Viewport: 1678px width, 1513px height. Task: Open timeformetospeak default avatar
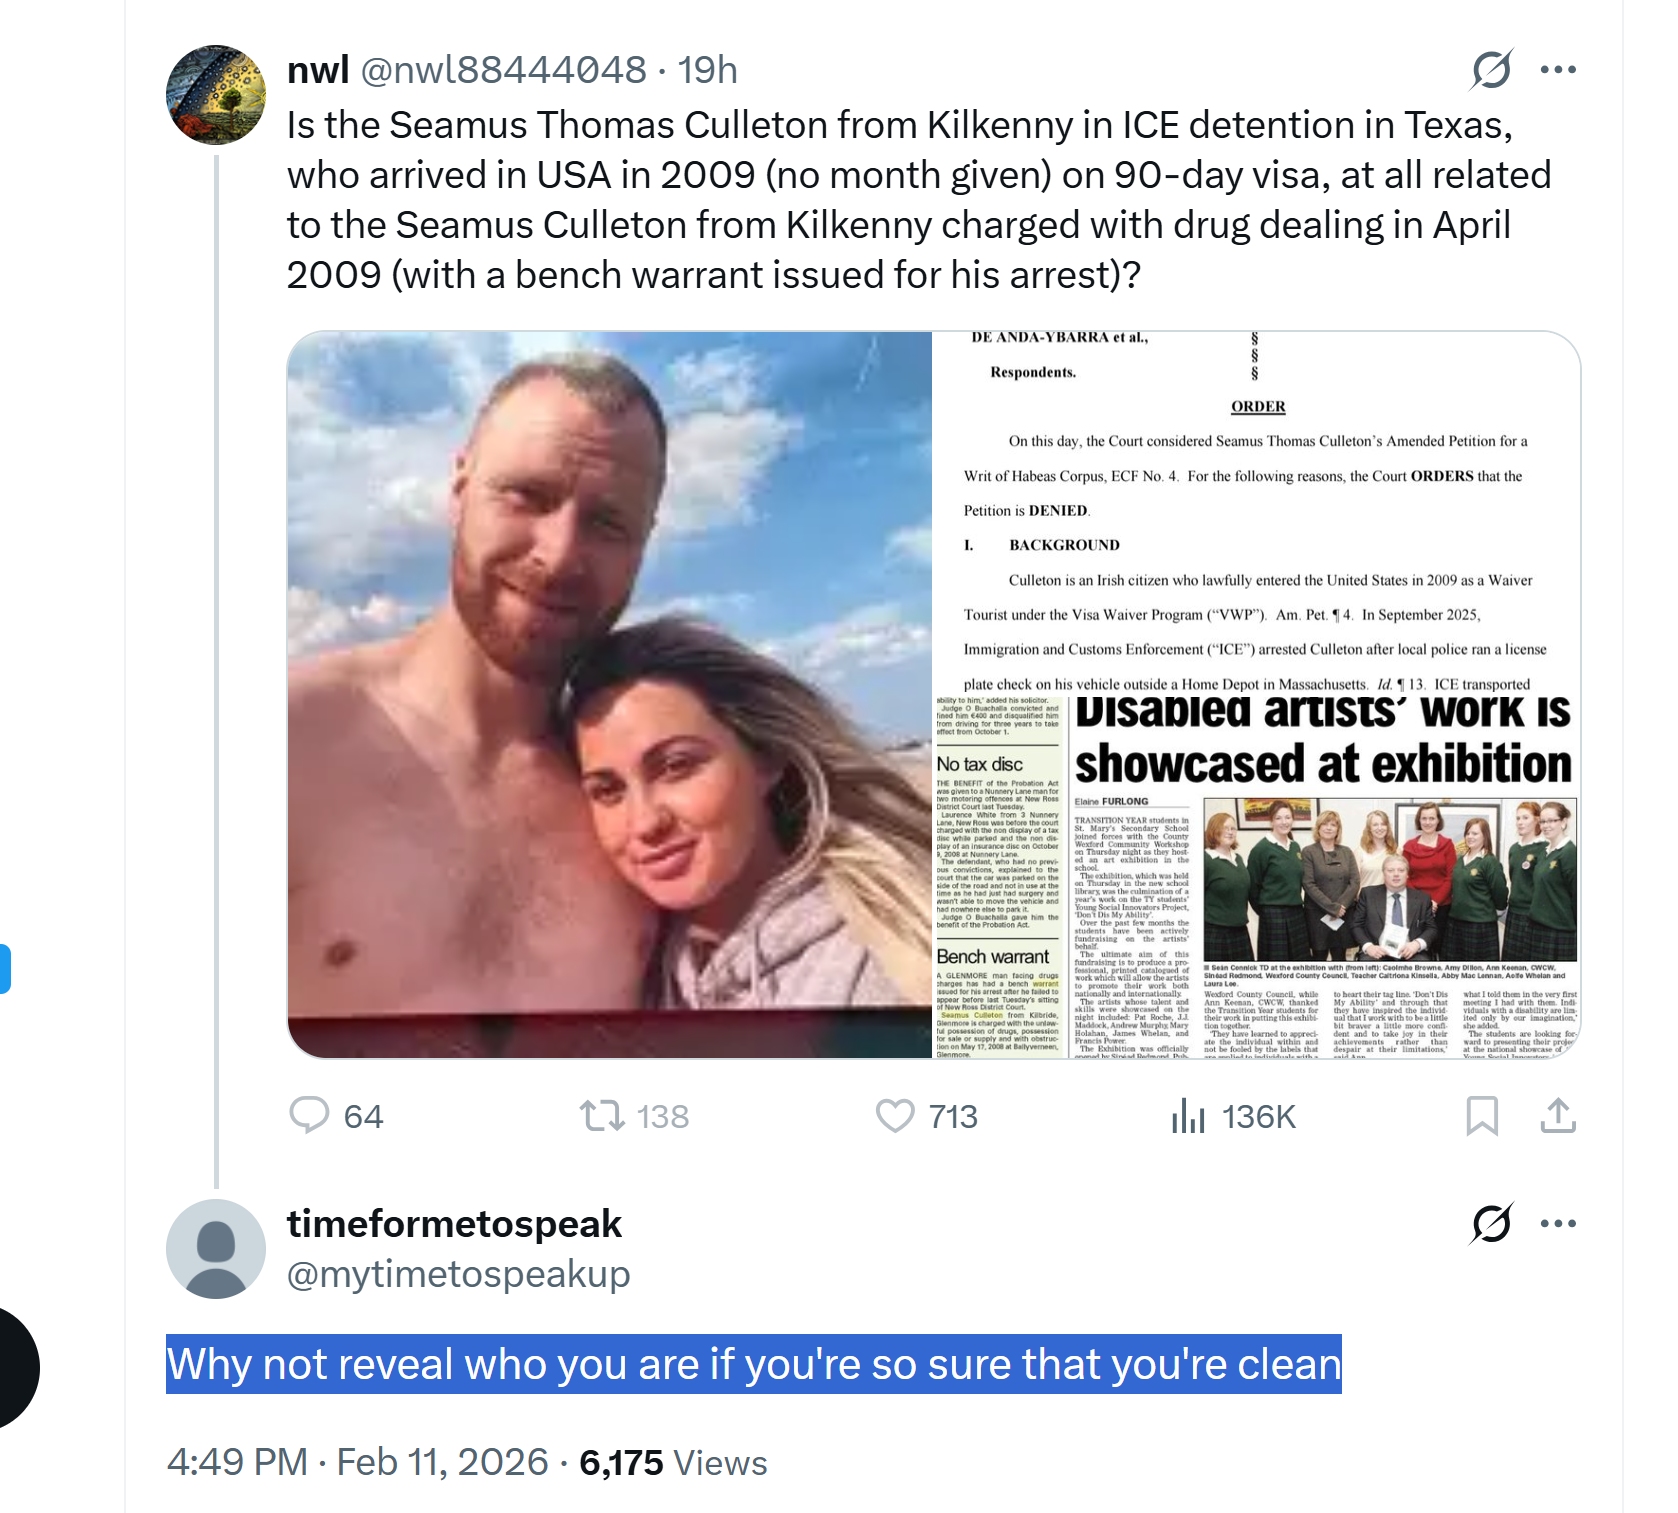pos(216,1249)
